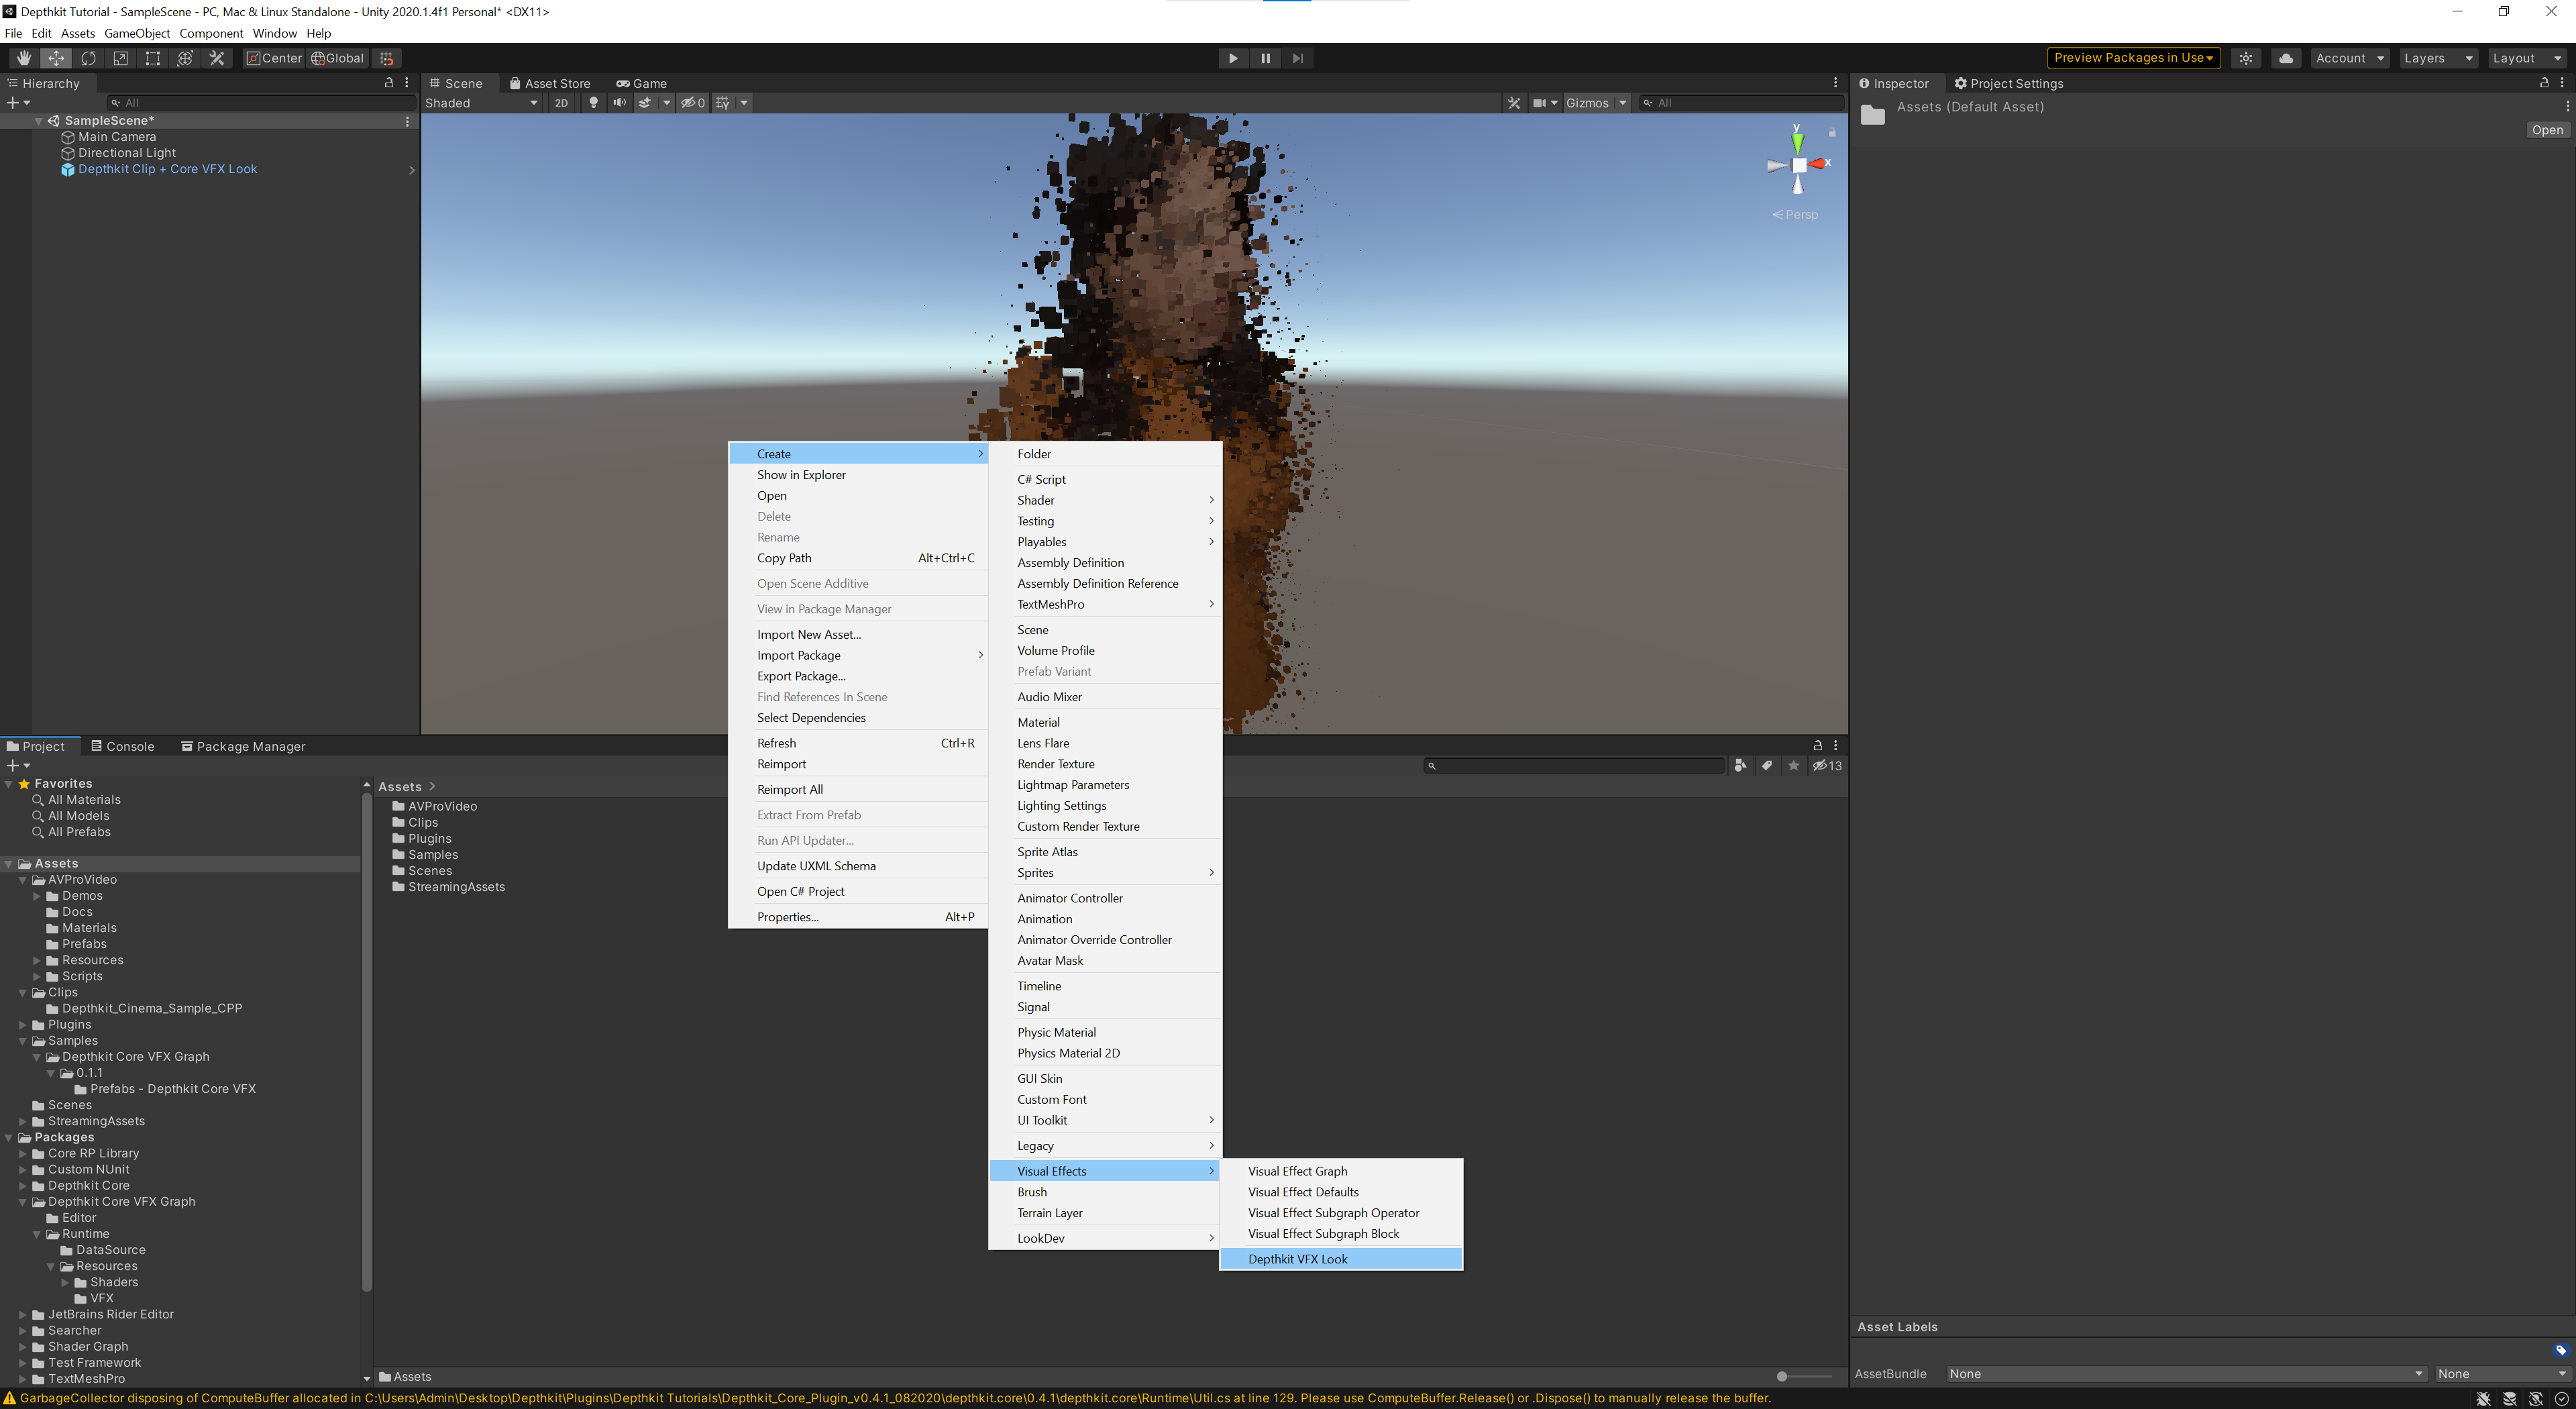Toggle the Hierarchy panel lock icon
The width and height of the screenshot is (2576, 1409).
389,83
